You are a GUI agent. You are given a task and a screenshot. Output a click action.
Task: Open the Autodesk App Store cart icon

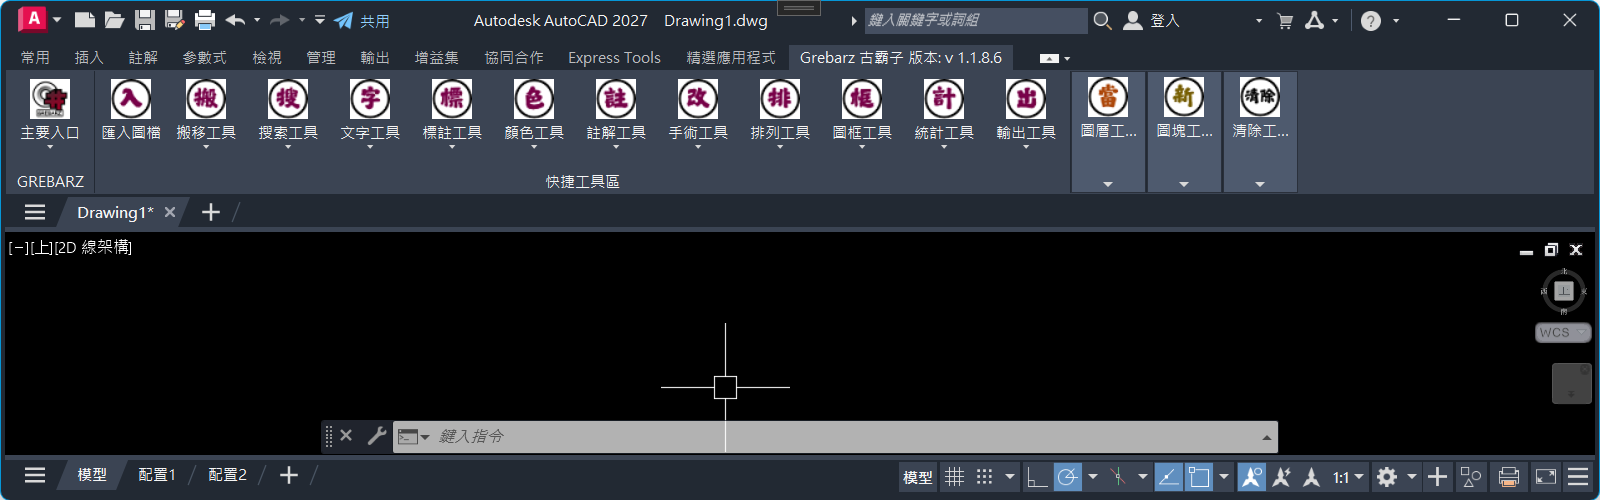pyautogui.click(x=1285, y=20)
